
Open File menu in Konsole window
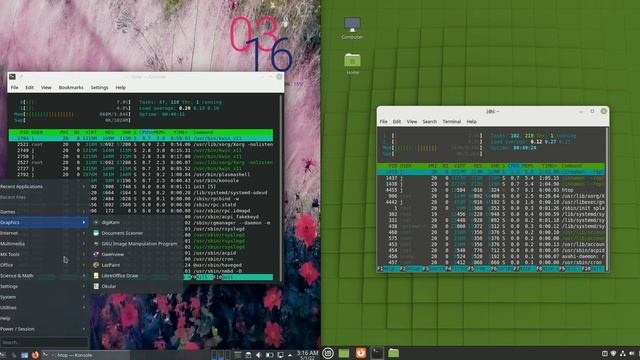coord(15,87)
